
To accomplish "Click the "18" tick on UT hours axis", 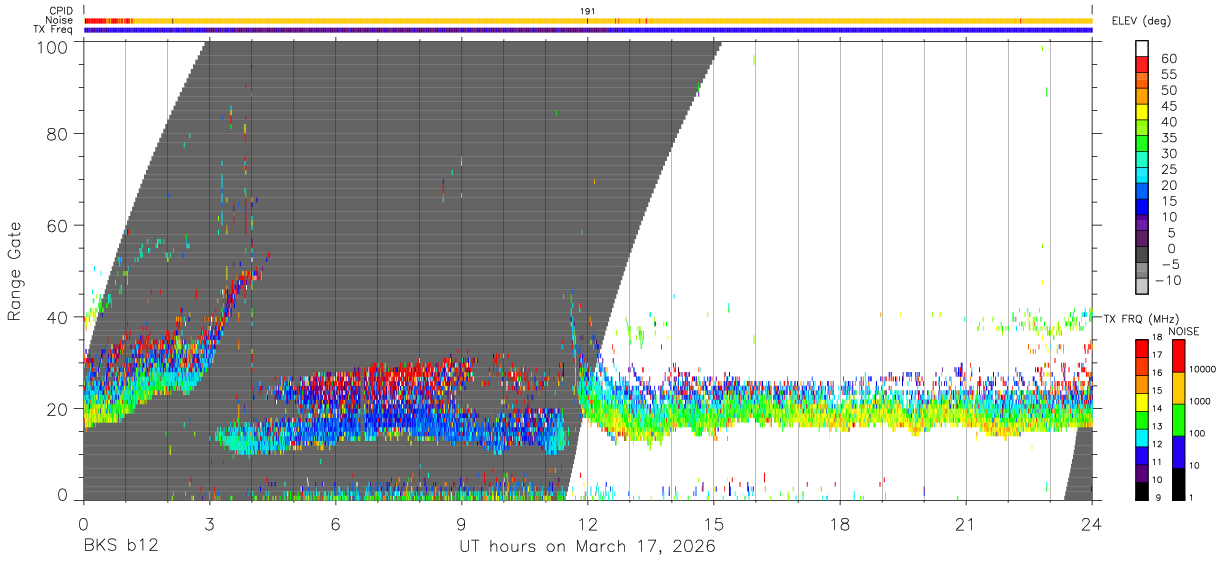I will [x=840, y=524].
